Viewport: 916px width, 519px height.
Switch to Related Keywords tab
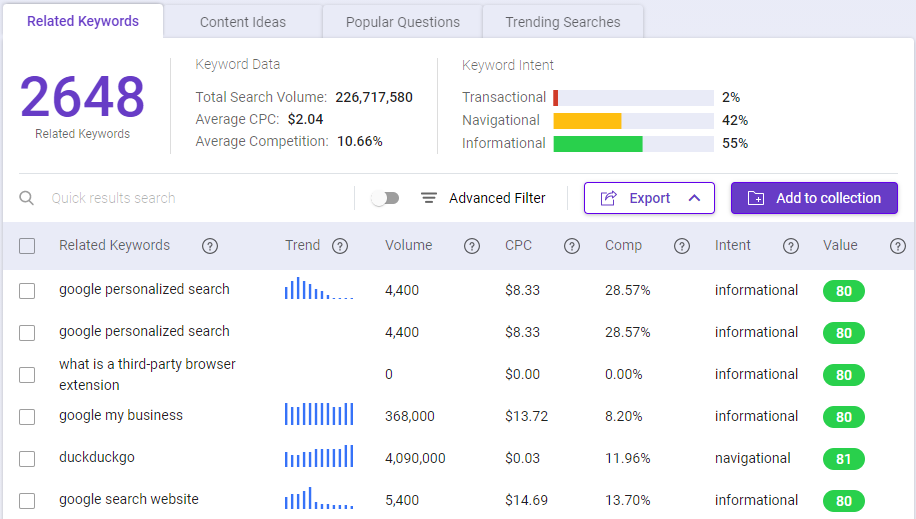(x=83, y=21)
